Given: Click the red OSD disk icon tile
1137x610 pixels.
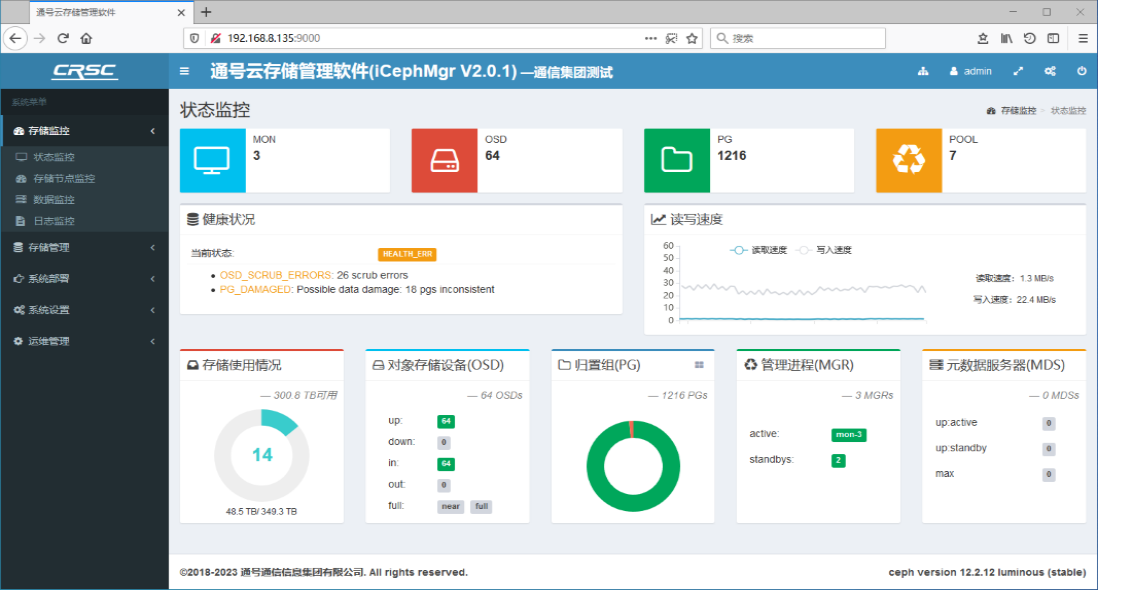Looking at the screenshot, I should 445,160.
